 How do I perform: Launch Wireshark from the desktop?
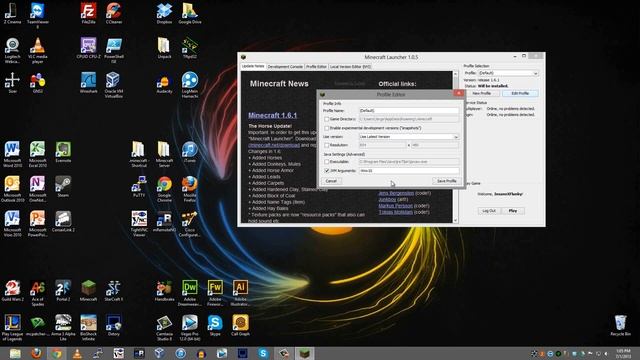pyautogui.click(x=88, y=82)
